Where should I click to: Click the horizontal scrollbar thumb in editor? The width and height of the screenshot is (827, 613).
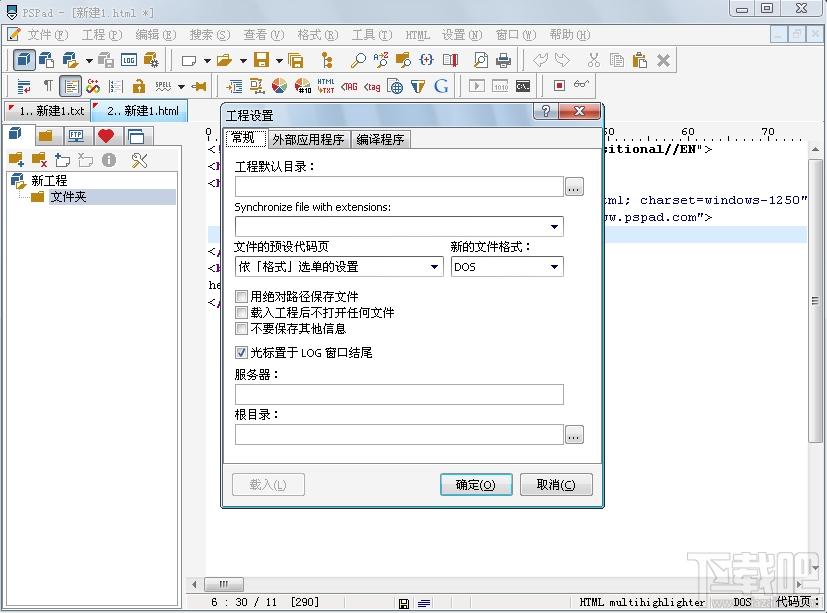pos(224,584)
